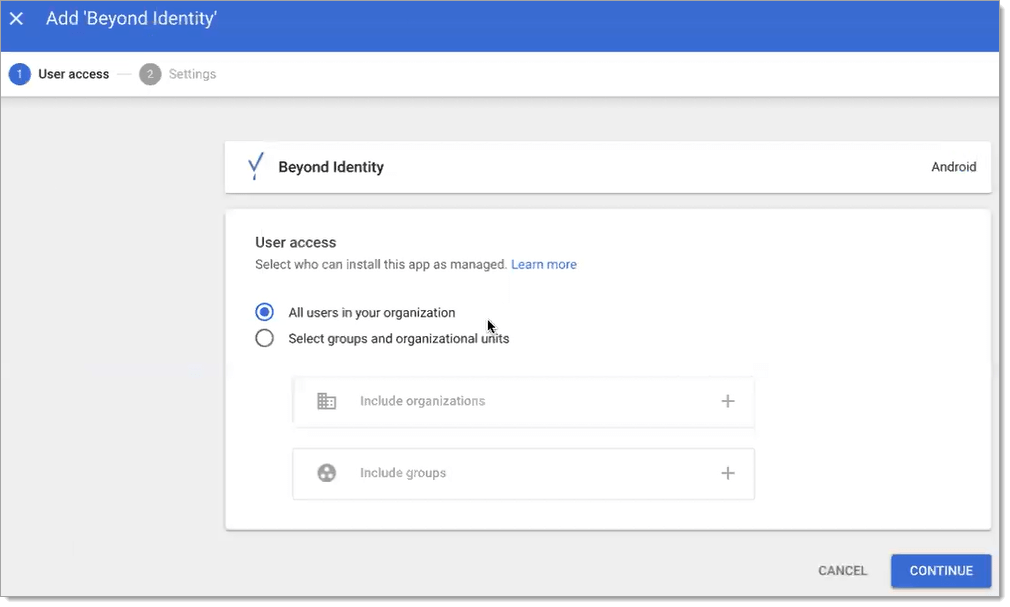Viewport: 1010px width, 607px height.
Task: Cancel adding the Beyond Identity app
Action: 841,570
